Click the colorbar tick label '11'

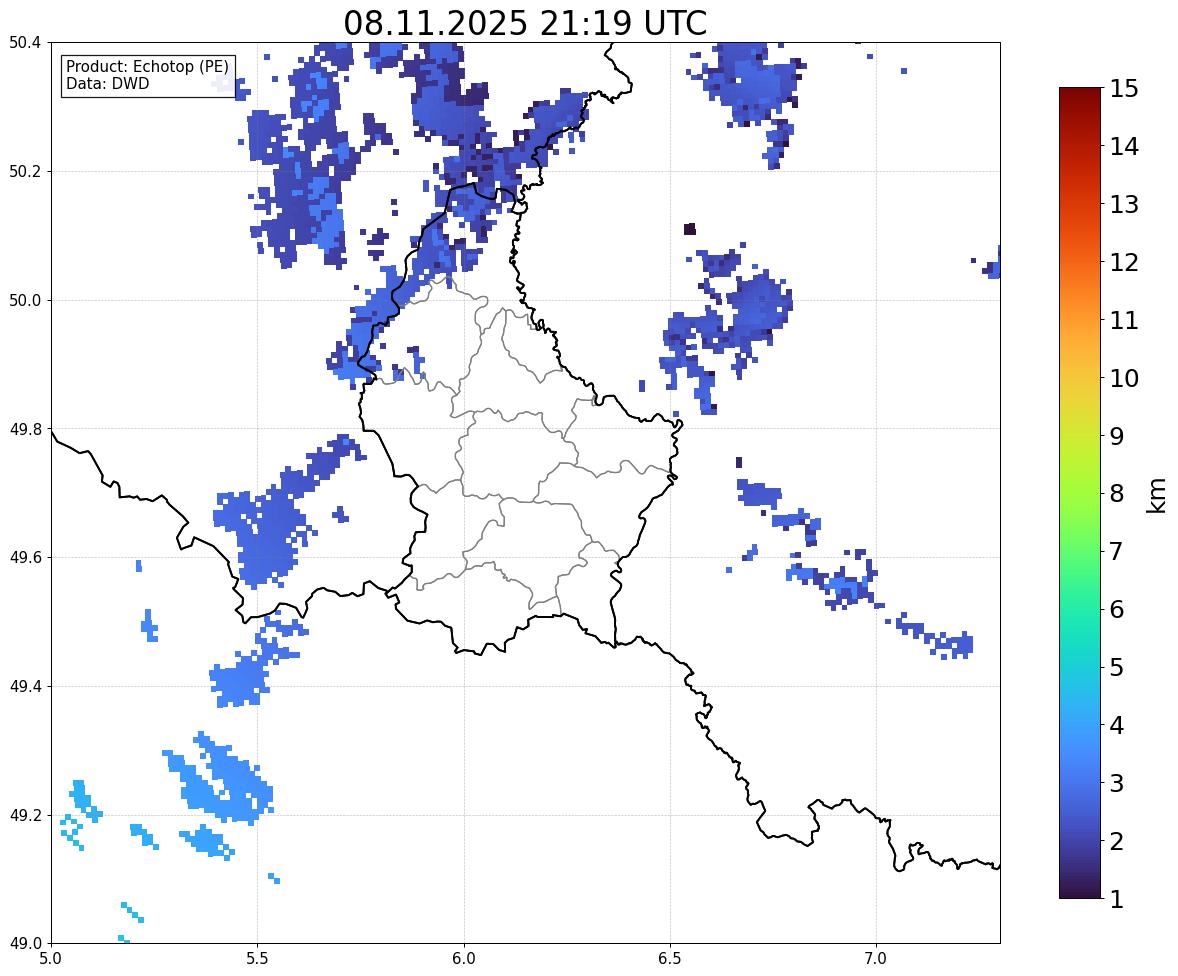1124,320
